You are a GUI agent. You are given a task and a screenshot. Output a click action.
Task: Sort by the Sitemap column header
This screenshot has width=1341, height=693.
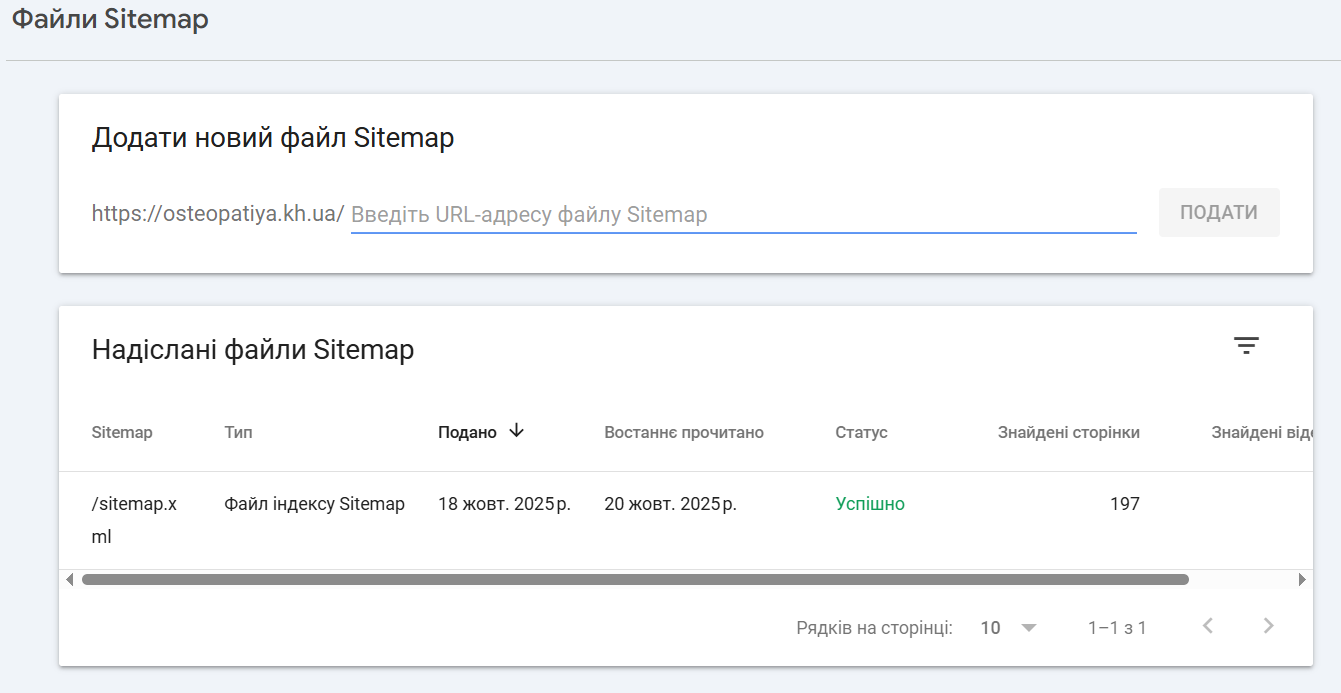pos(122,433)
